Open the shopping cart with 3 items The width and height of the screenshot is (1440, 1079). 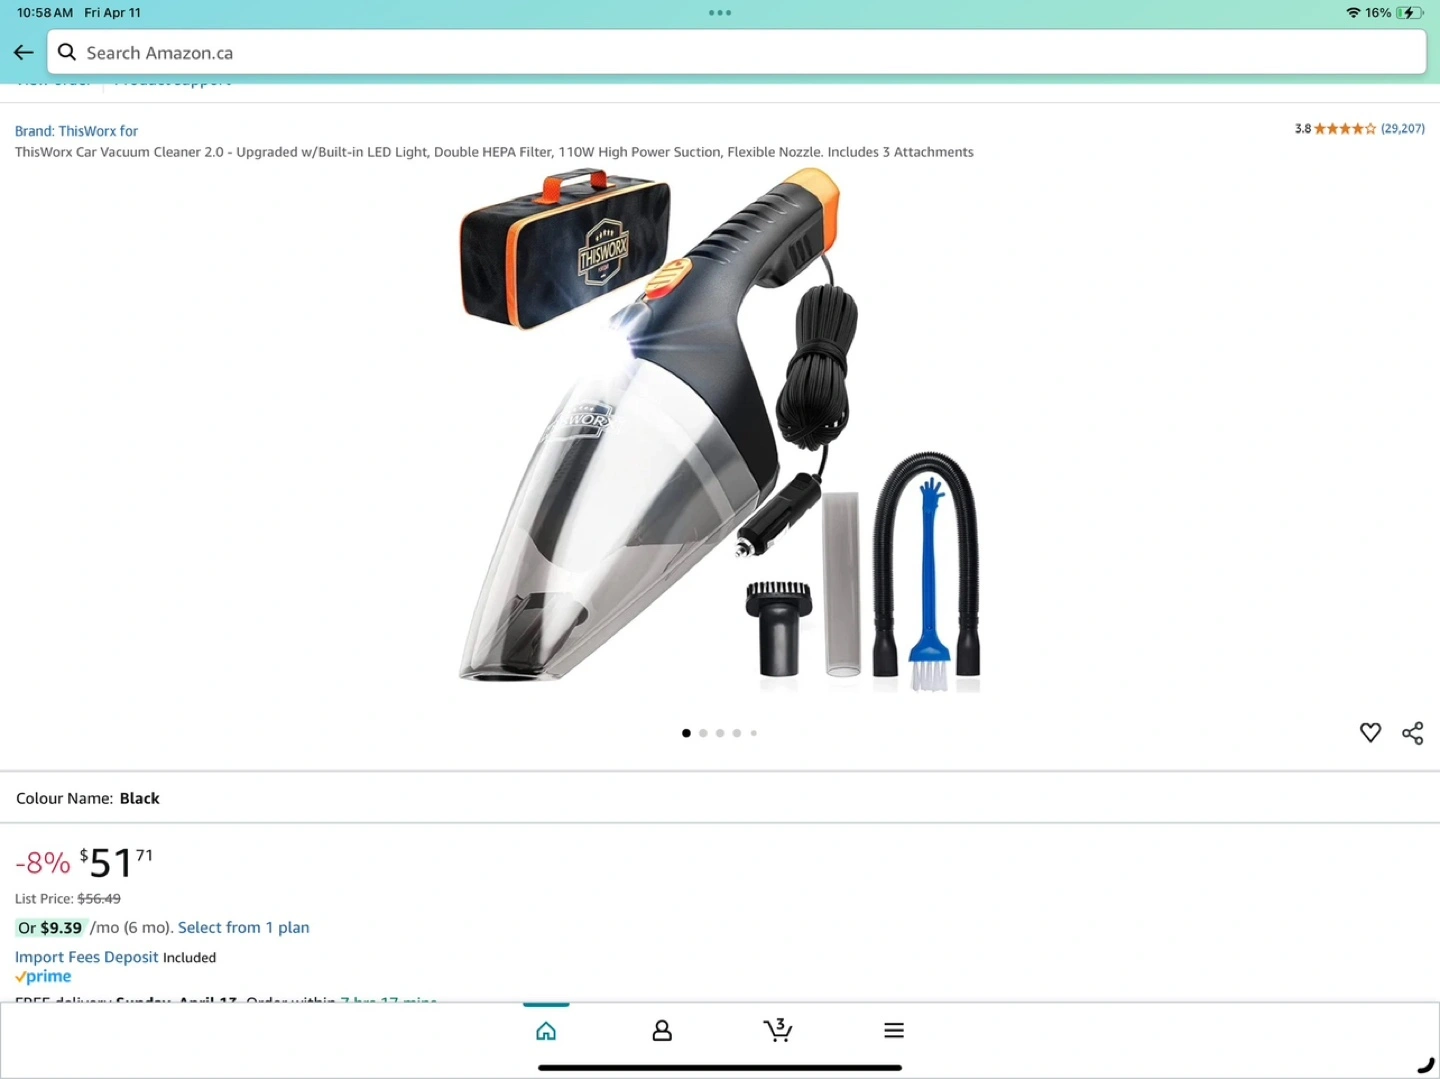[778, 1029]
